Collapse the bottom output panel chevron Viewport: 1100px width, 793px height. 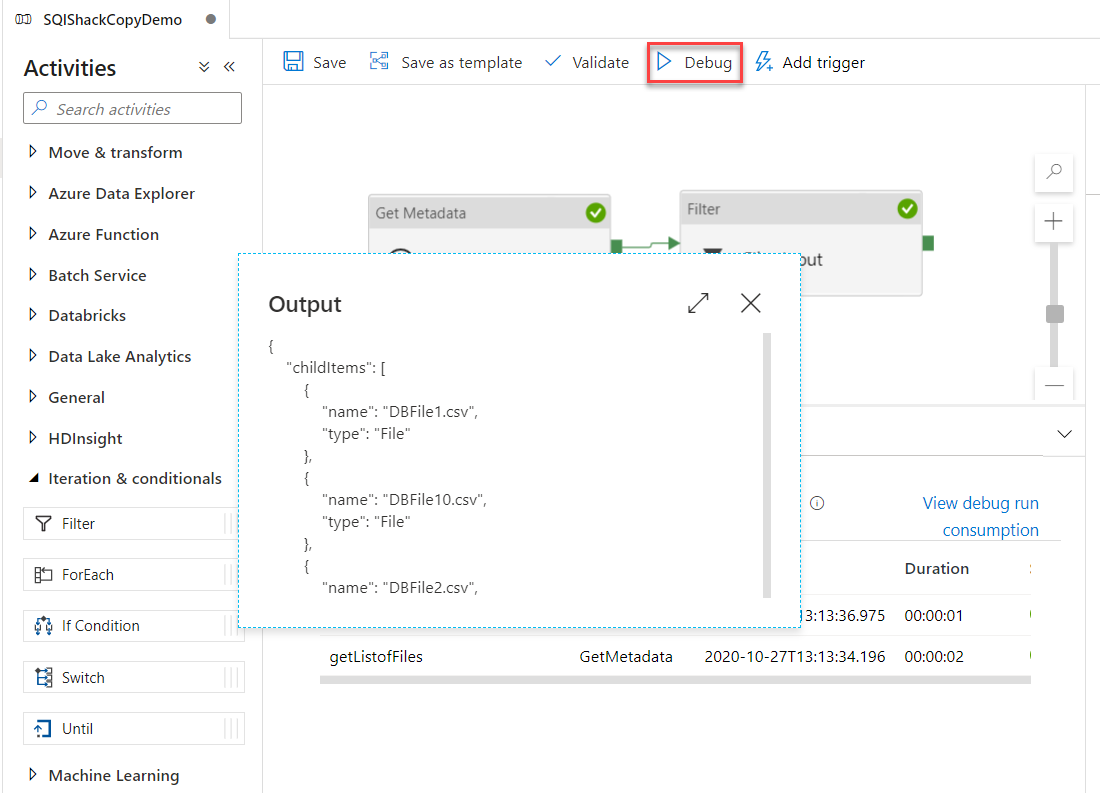tap(1064, 434)
